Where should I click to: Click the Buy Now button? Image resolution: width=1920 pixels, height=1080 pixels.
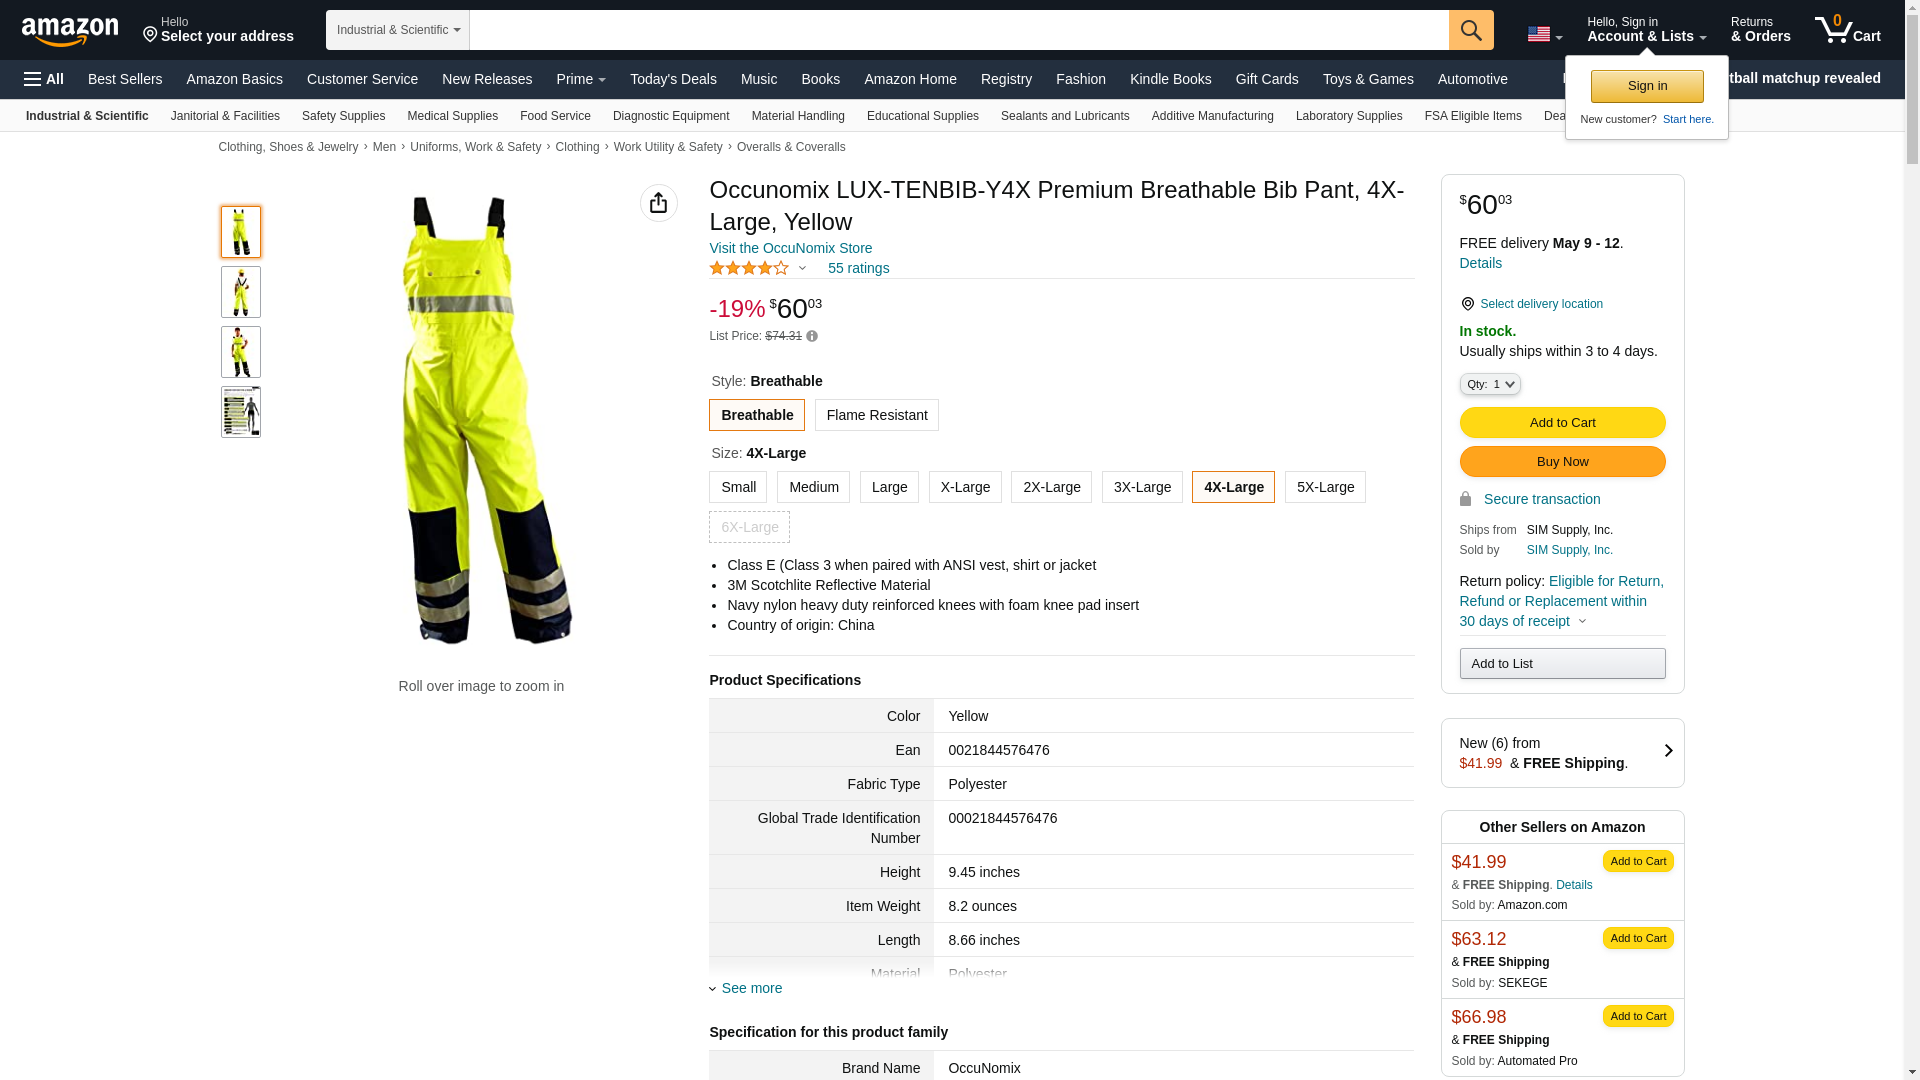click(x=1561, y=462)
